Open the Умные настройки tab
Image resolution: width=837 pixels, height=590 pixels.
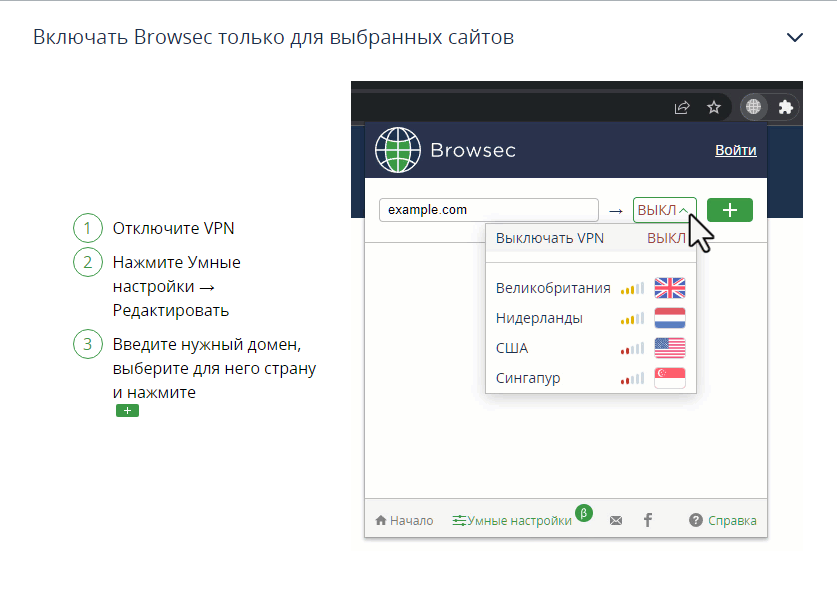(512, 521)
